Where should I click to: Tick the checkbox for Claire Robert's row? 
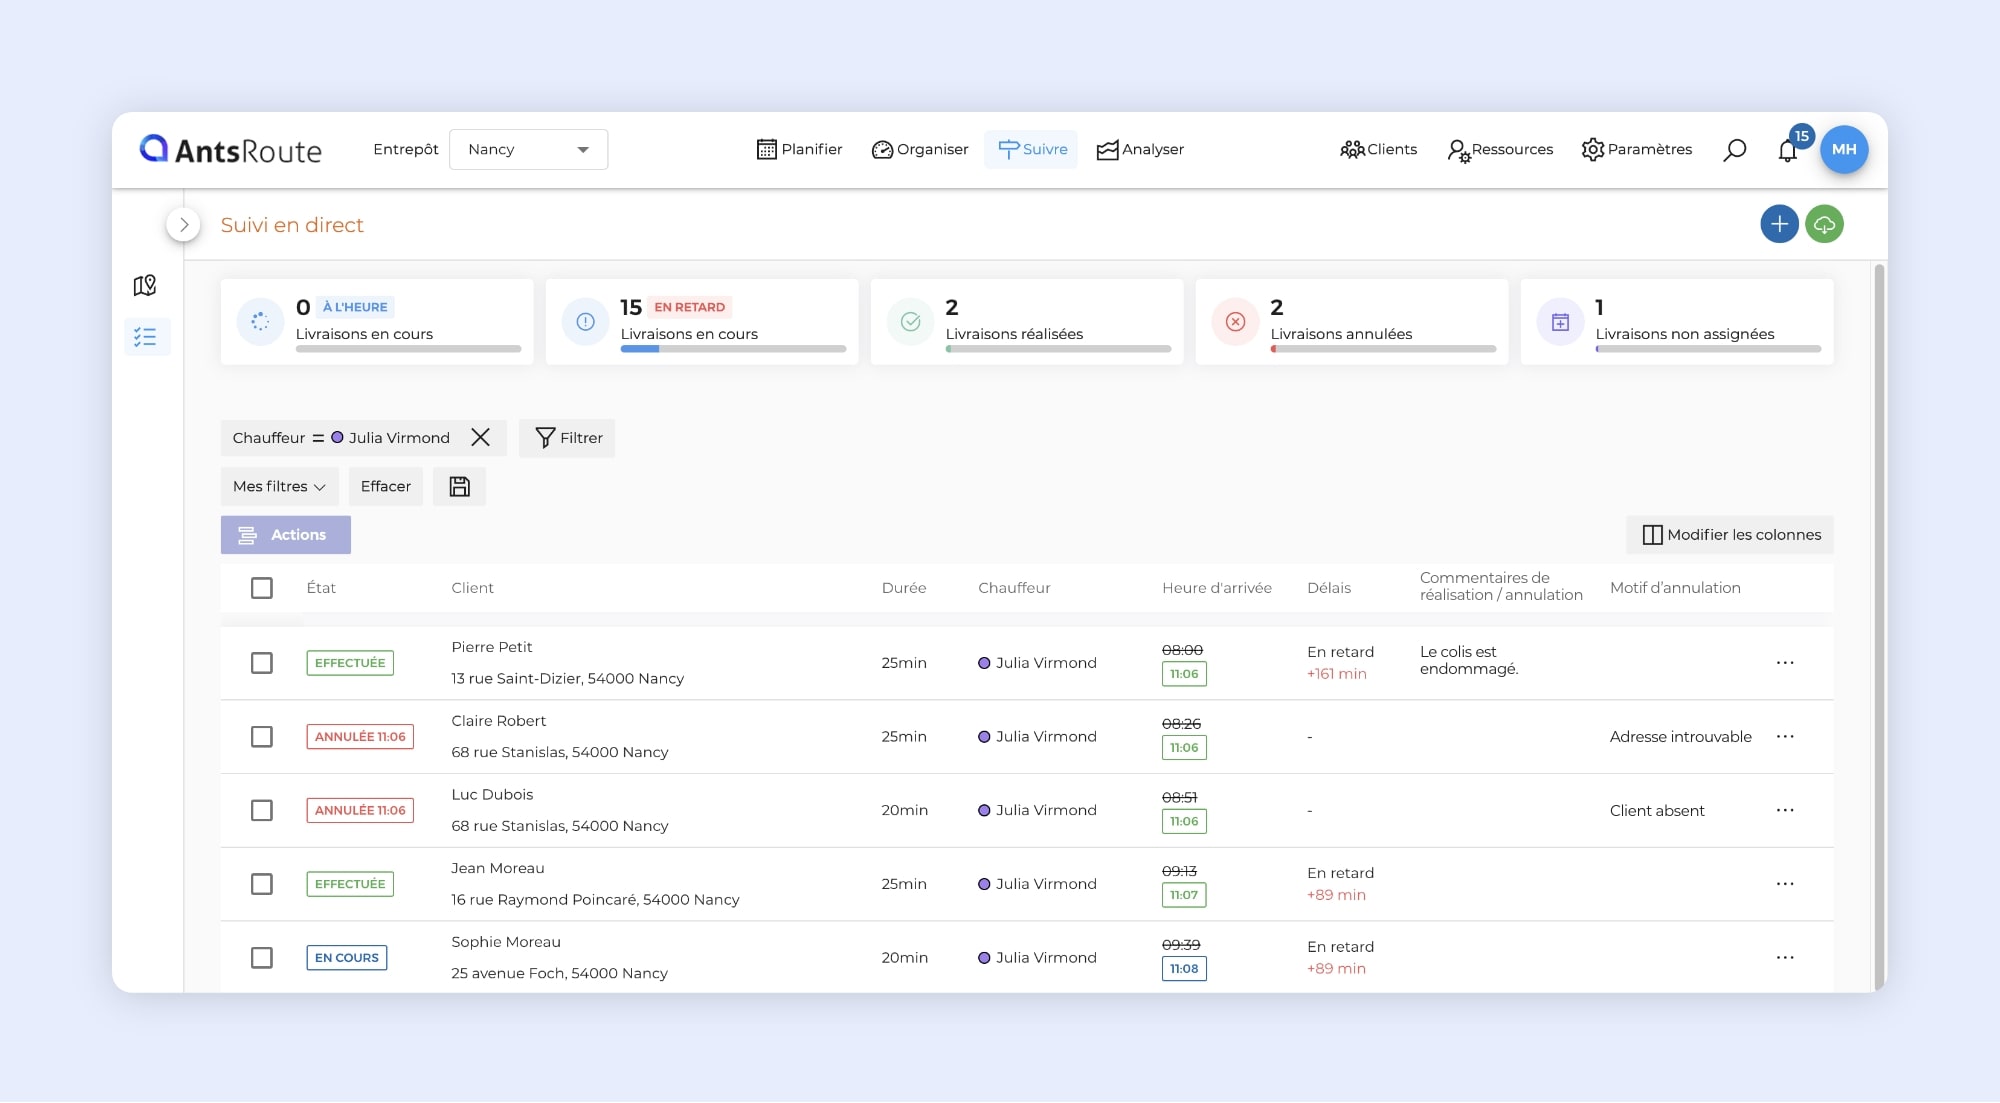pyautogui.click(x=262, y=737)
